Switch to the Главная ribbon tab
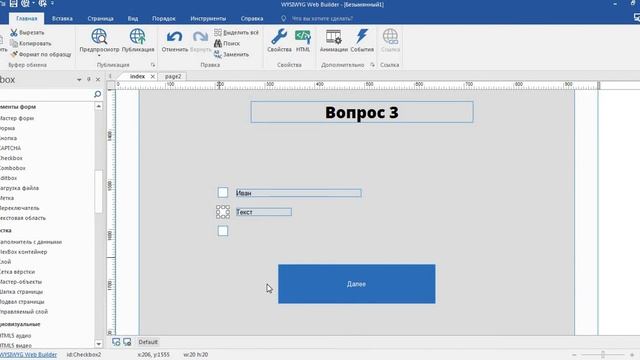 coord(27,18)
